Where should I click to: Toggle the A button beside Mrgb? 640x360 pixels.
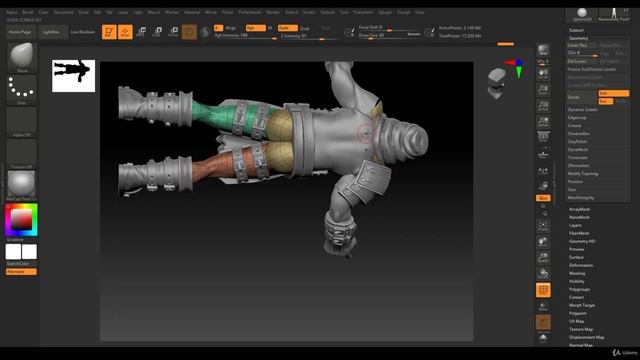point(218,28)
